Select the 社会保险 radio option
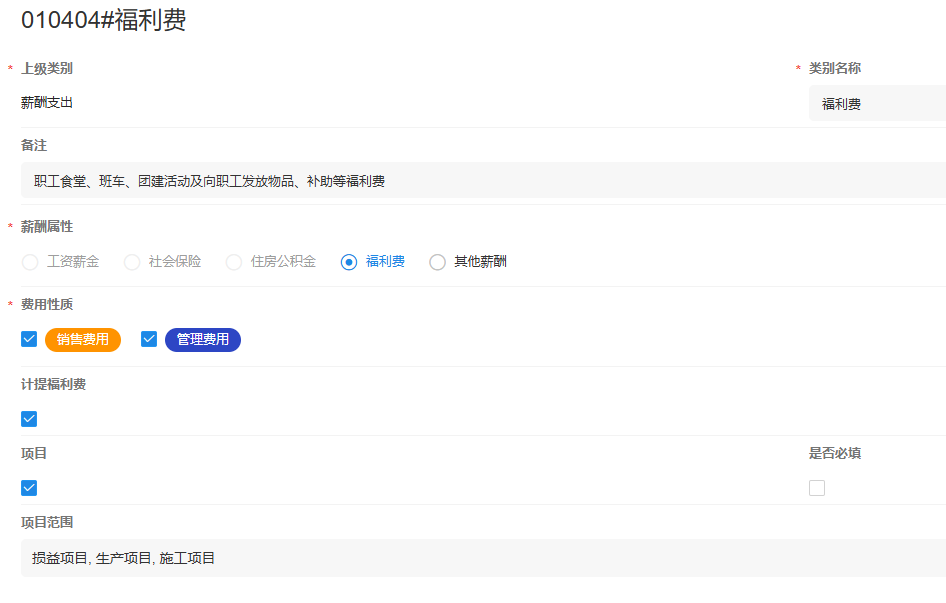 tap(132, 262)
